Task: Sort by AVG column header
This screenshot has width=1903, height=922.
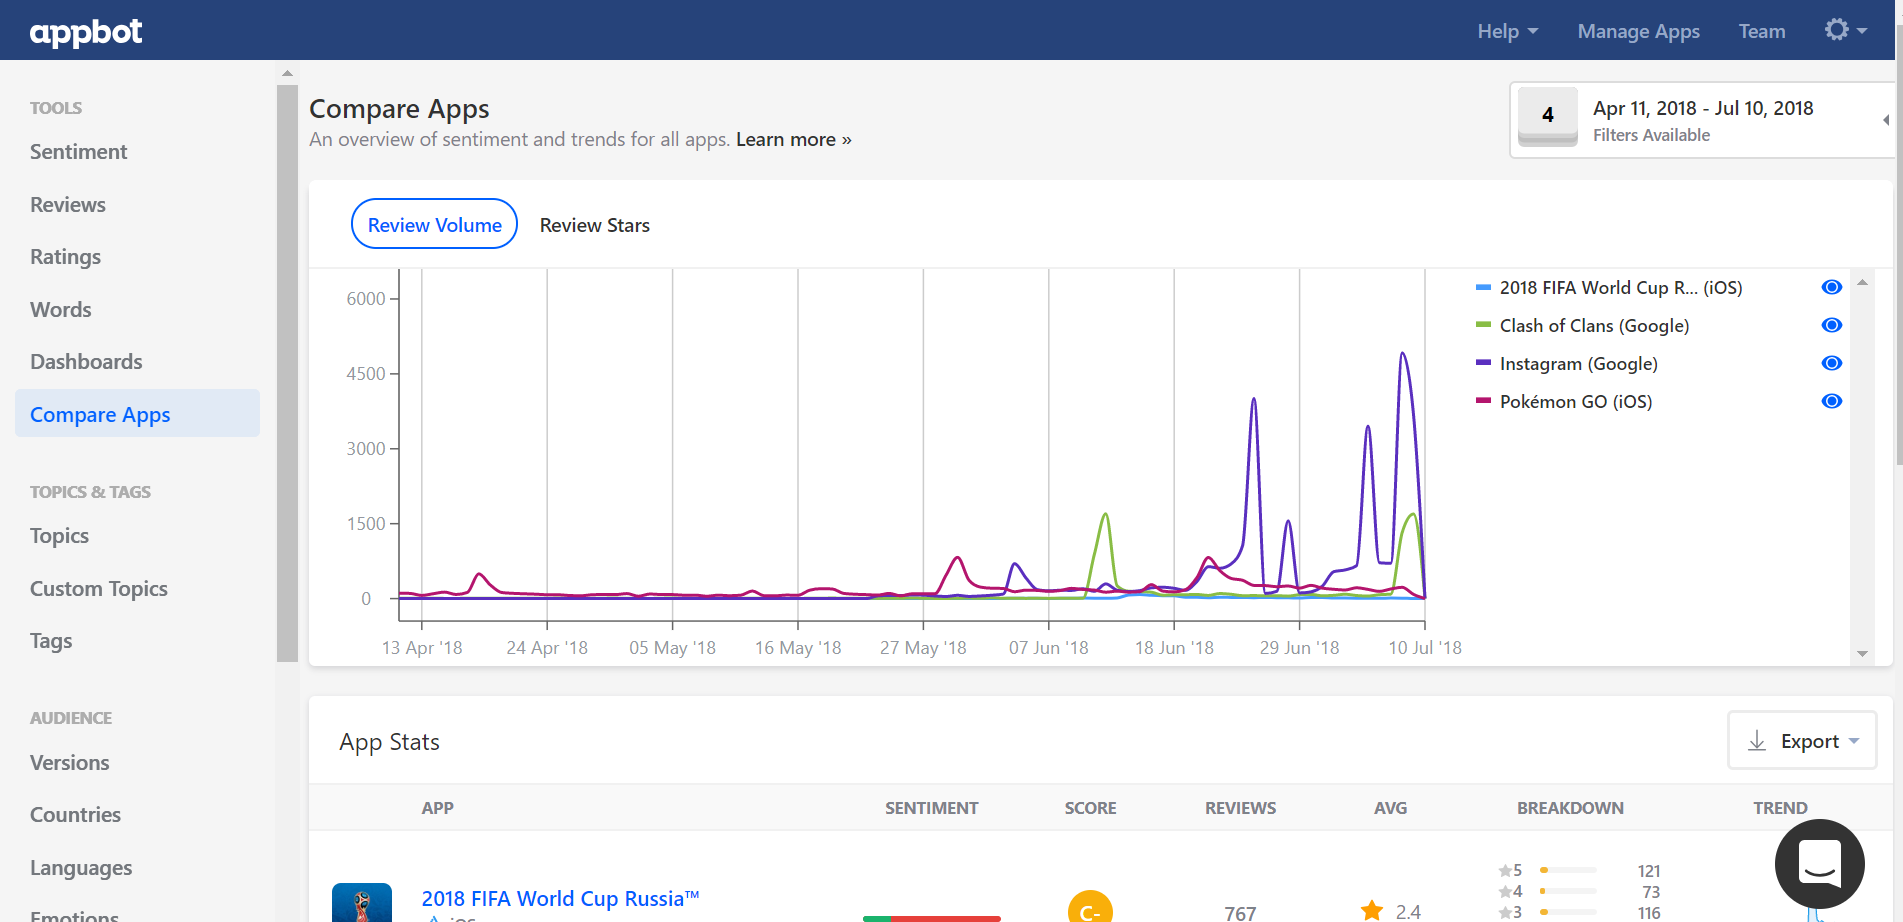Action: (1390, 808)
